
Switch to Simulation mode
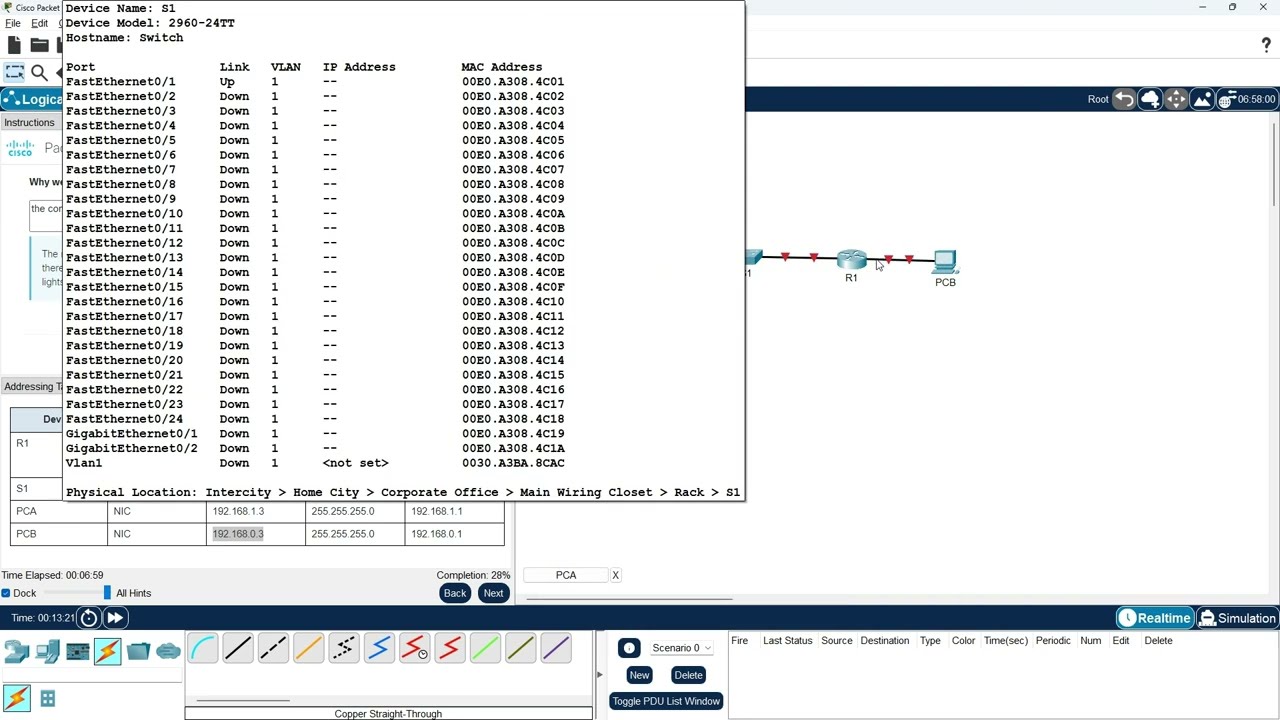[1238, 618]
